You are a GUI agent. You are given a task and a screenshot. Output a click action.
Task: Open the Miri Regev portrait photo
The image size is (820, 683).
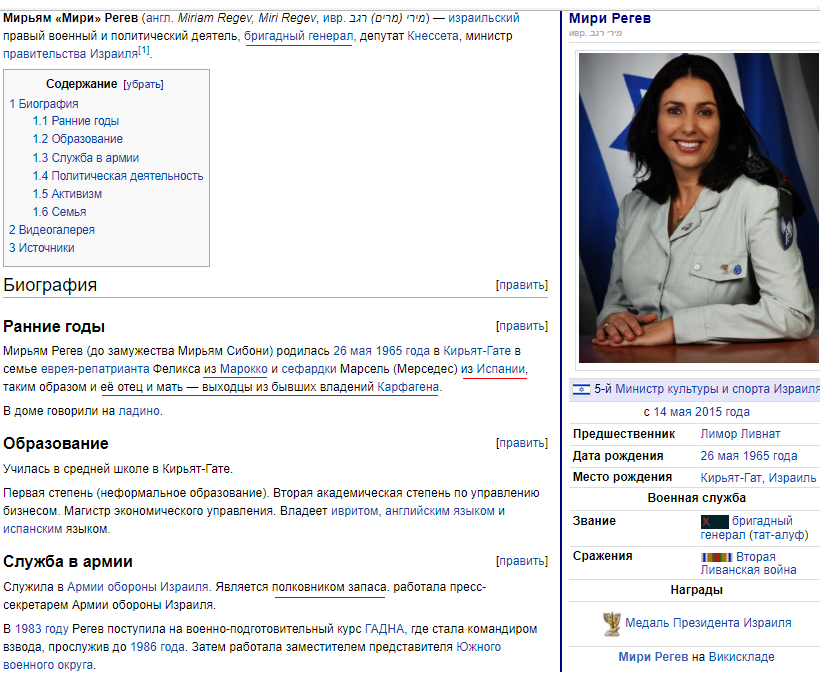(698, 208)
